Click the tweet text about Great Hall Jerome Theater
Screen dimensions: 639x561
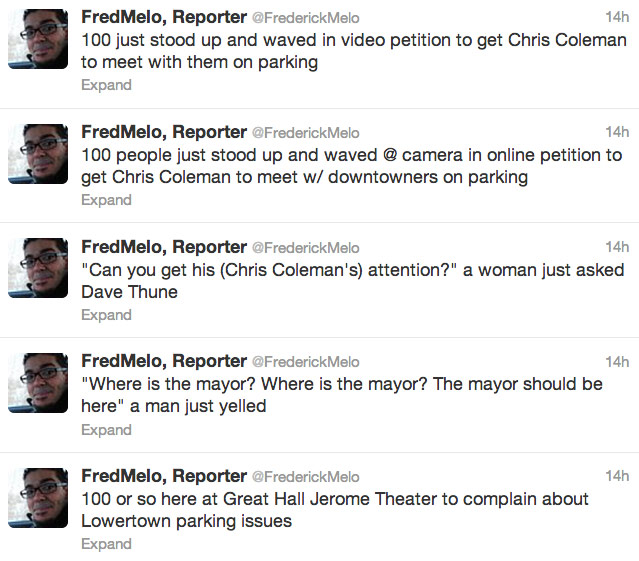coord(335,509)
